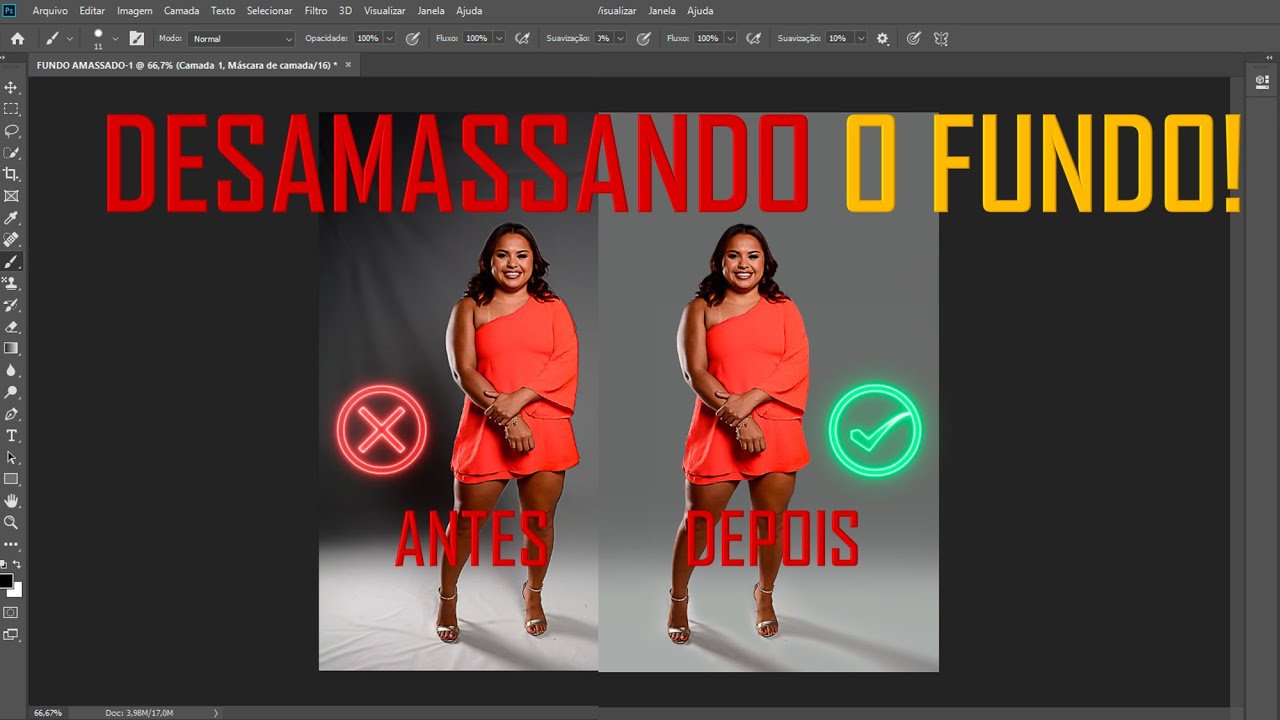Select the Eyedropper tool

tap(11, 218)
